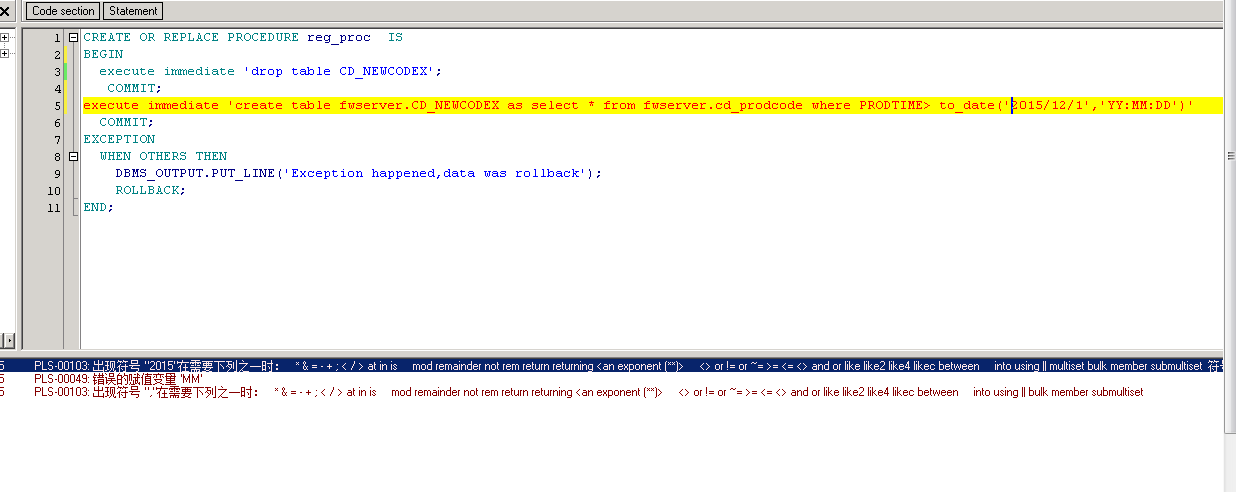This screenshot has width=1236, height=492.
Task: Click the ROLLBACK statement on line 10
Action: pos(150,191)
